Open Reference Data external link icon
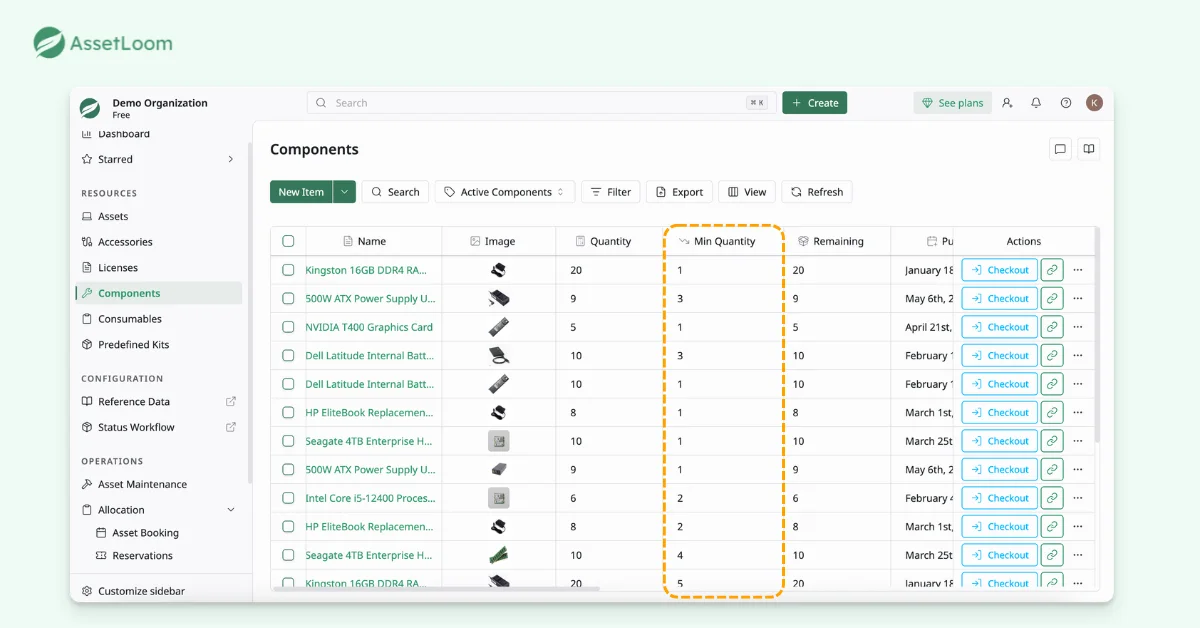Viewport: 1200px width, 628px height. pyautogui.click(x=231, y=402)
